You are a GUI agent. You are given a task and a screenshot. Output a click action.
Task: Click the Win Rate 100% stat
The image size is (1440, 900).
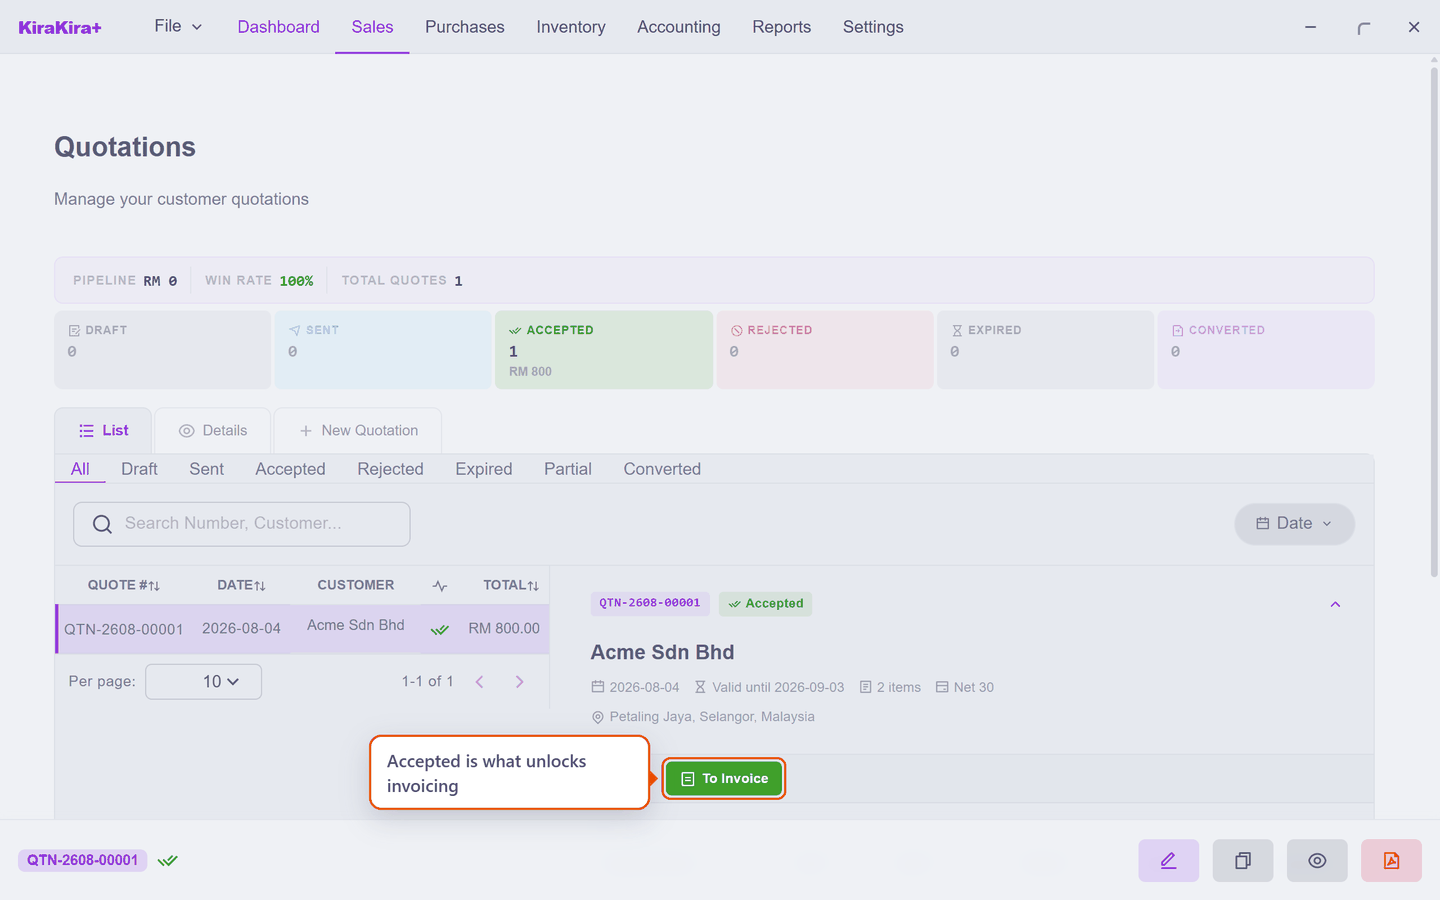tap(259, 281)
